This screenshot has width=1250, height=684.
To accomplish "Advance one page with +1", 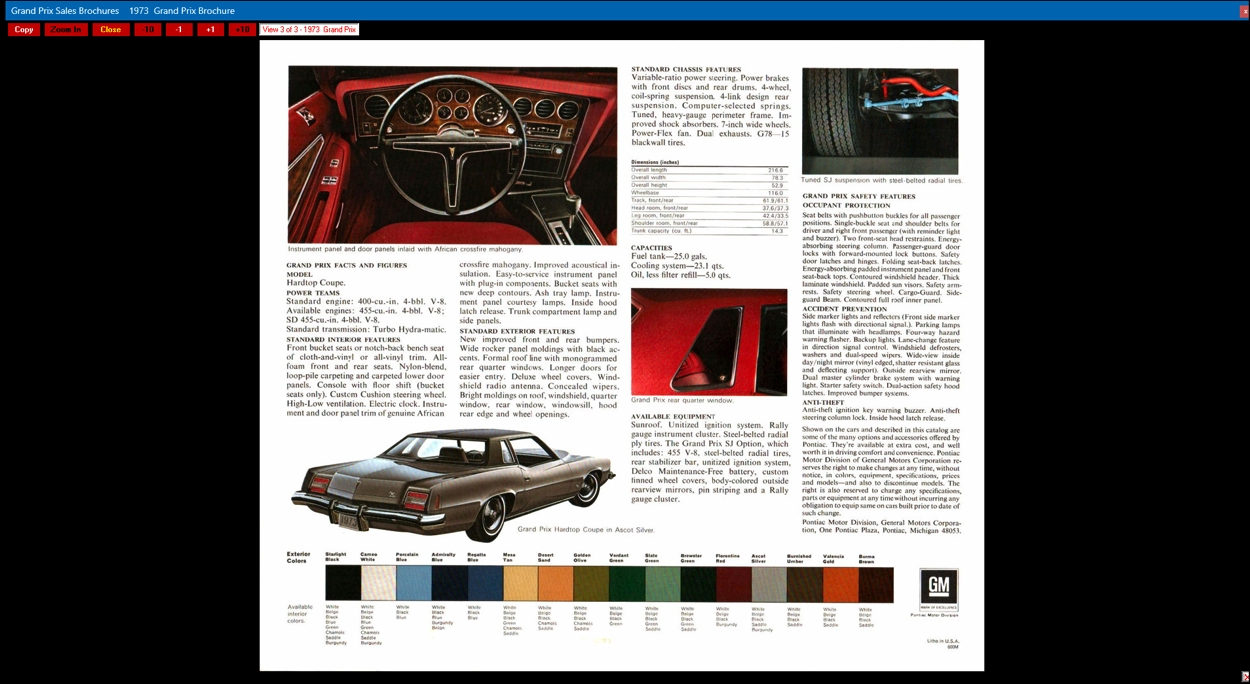I will pyautogui.click(x=210, y=30).
